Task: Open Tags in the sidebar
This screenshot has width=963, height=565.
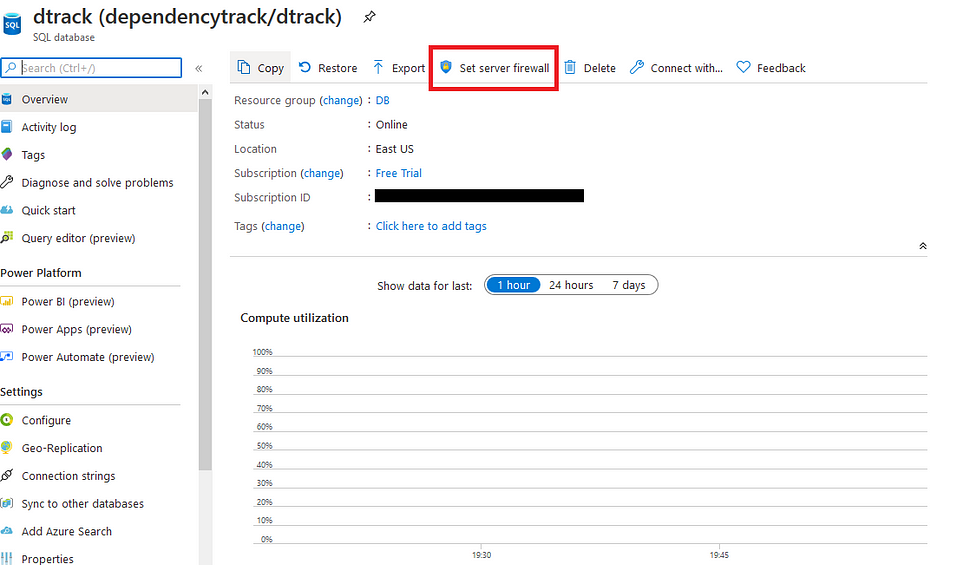Action: click(33, 155)
